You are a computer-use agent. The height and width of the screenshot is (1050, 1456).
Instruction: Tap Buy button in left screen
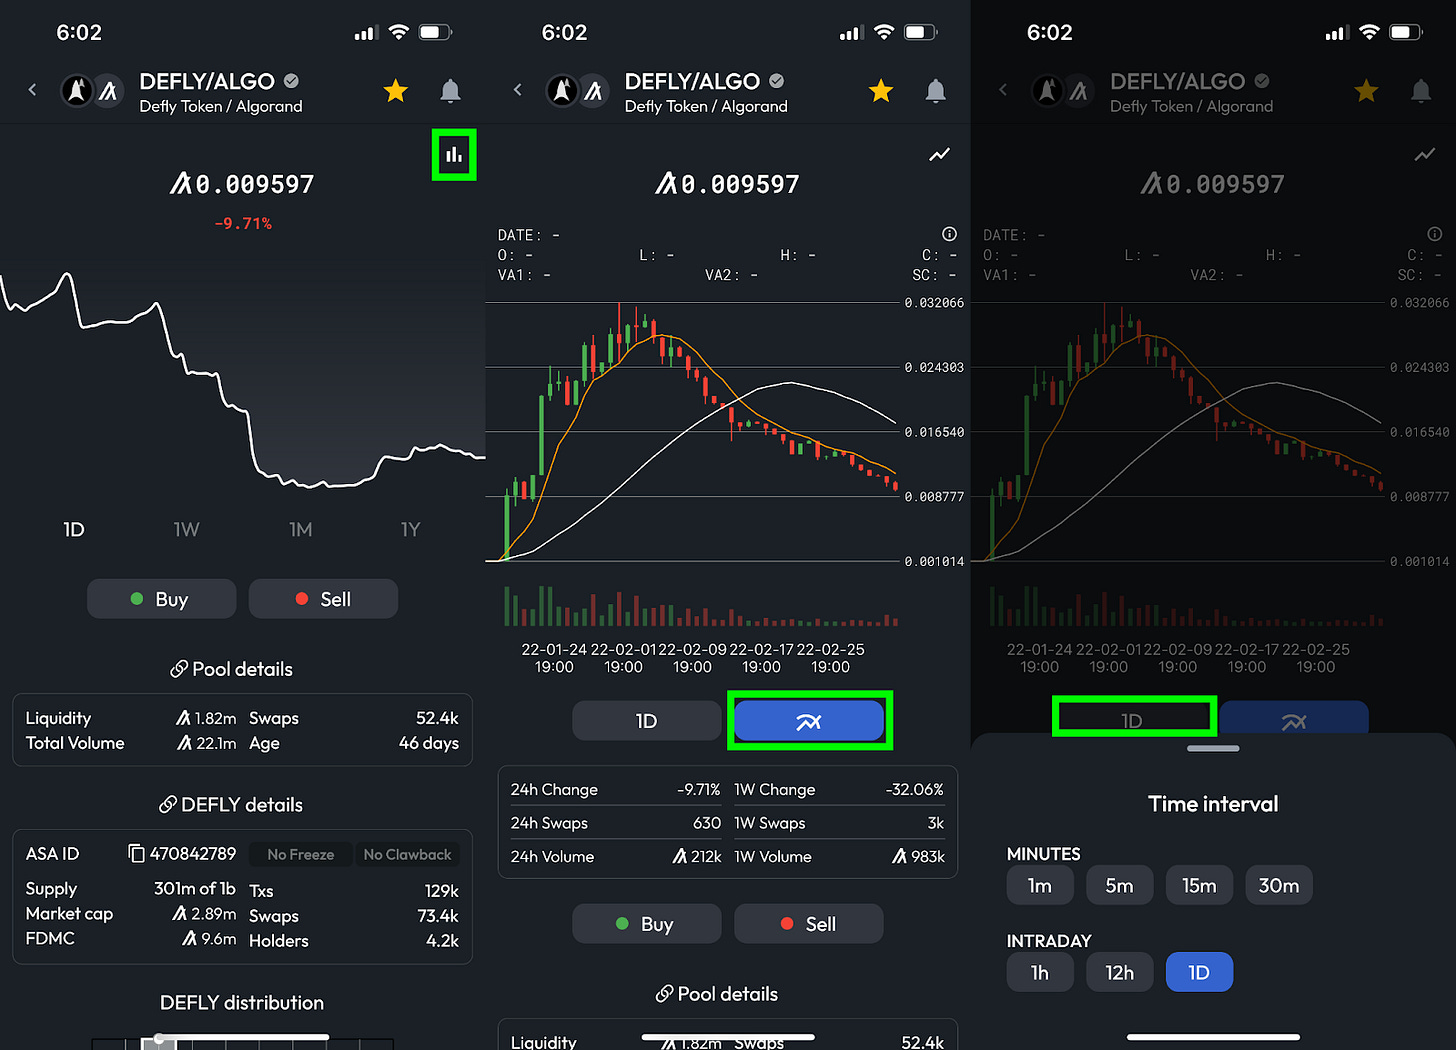coord(162,599)
